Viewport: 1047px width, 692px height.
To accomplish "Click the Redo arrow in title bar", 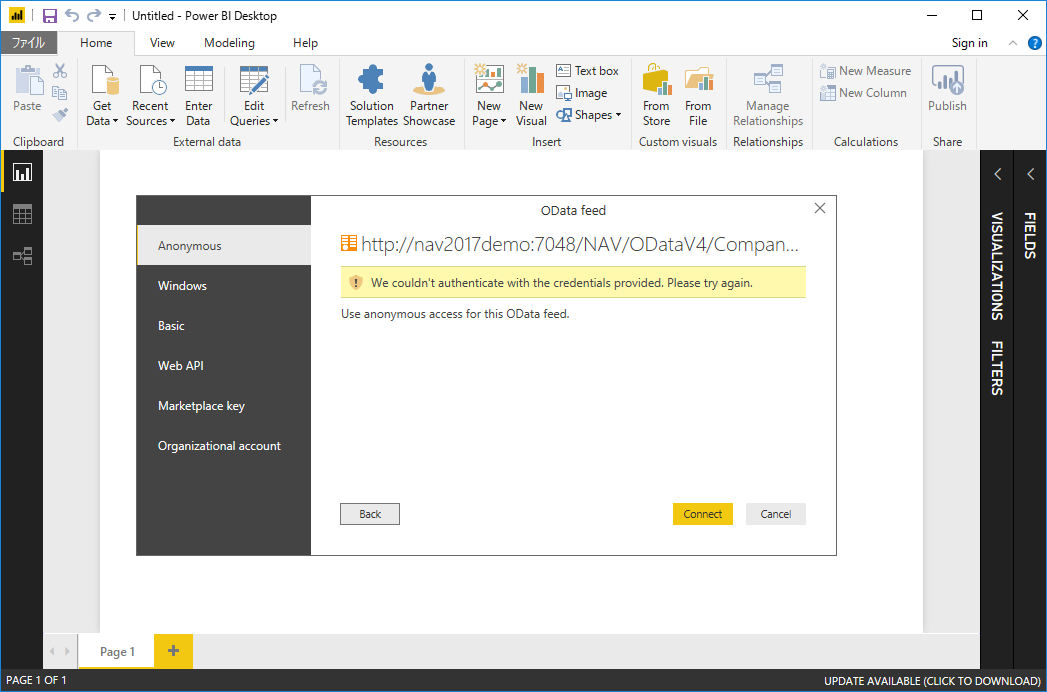I will pyautogui.click(x=94, y=15).
